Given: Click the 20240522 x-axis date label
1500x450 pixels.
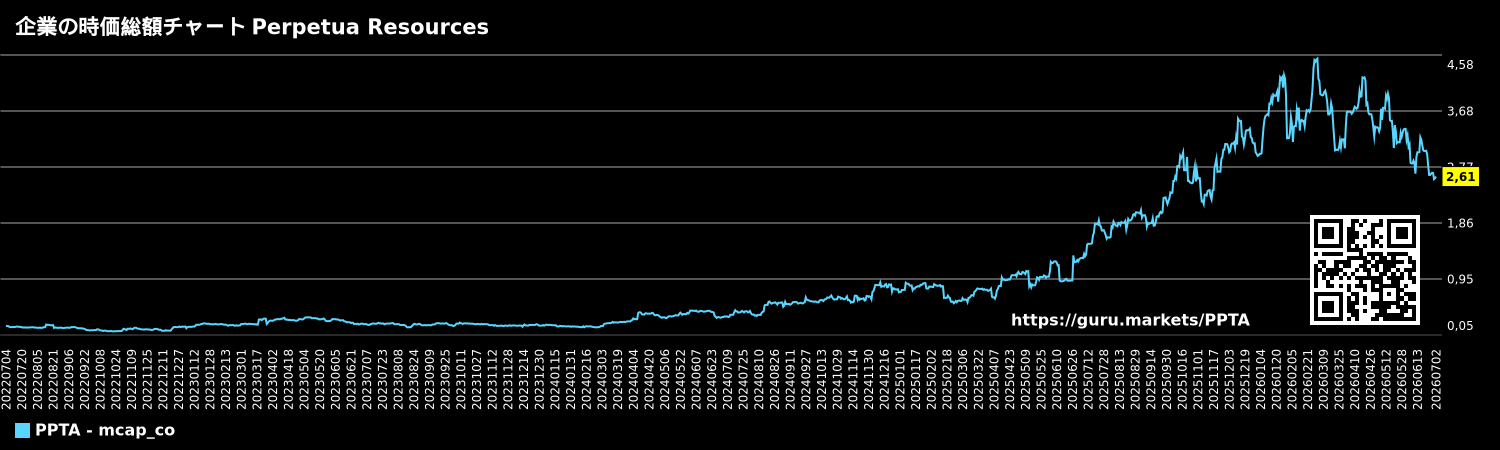Looking at the screenshot, I should coord(681,378).
